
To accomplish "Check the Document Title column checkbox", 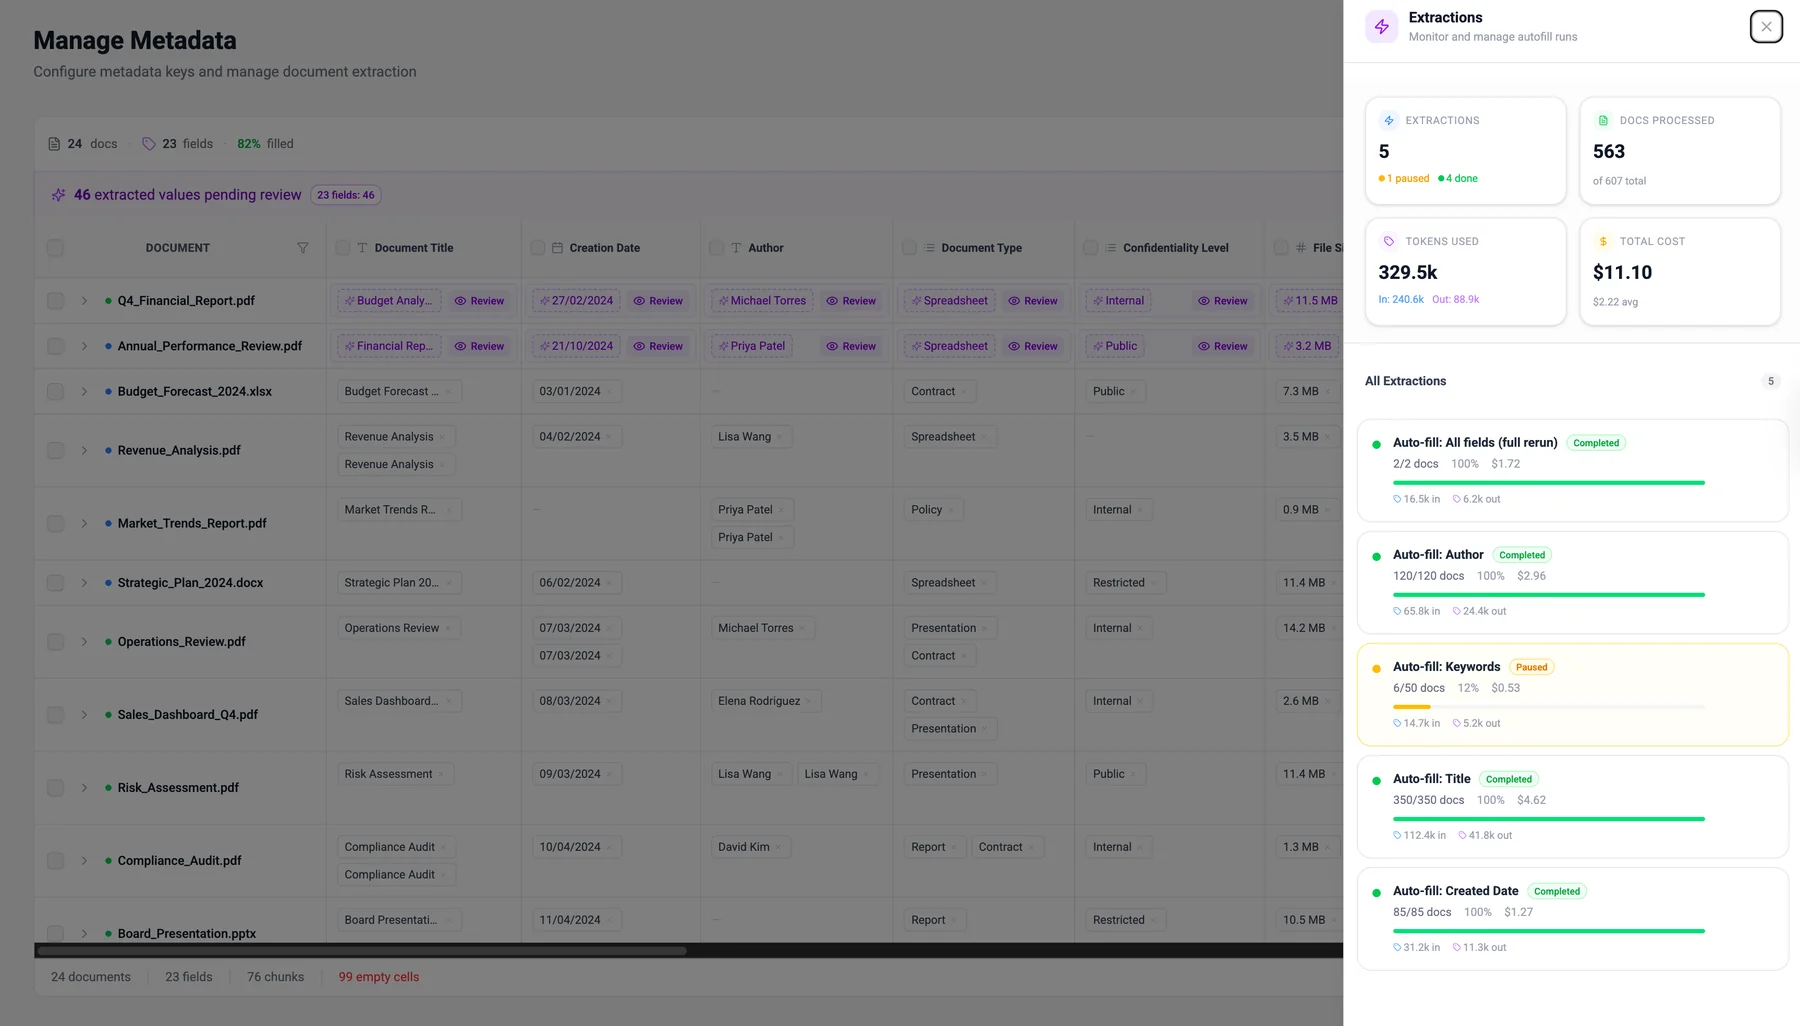I will tap(343, 248).
